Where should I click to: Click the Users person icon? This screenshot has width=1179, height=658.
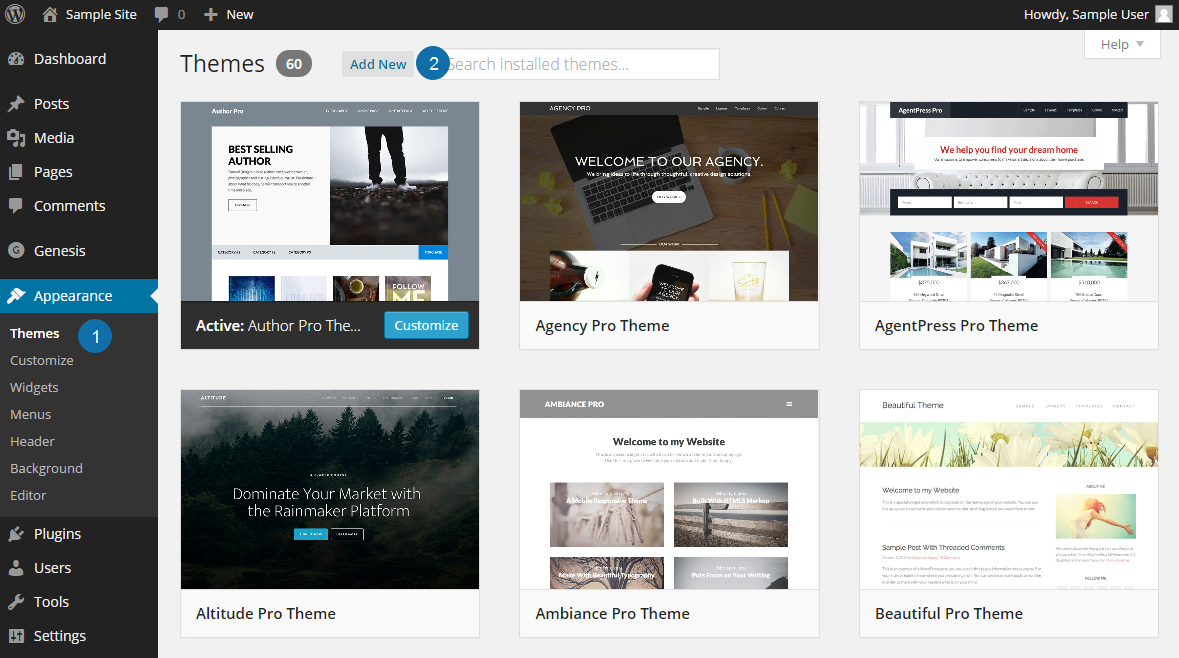pyautogui.click(x=16, y=568)
